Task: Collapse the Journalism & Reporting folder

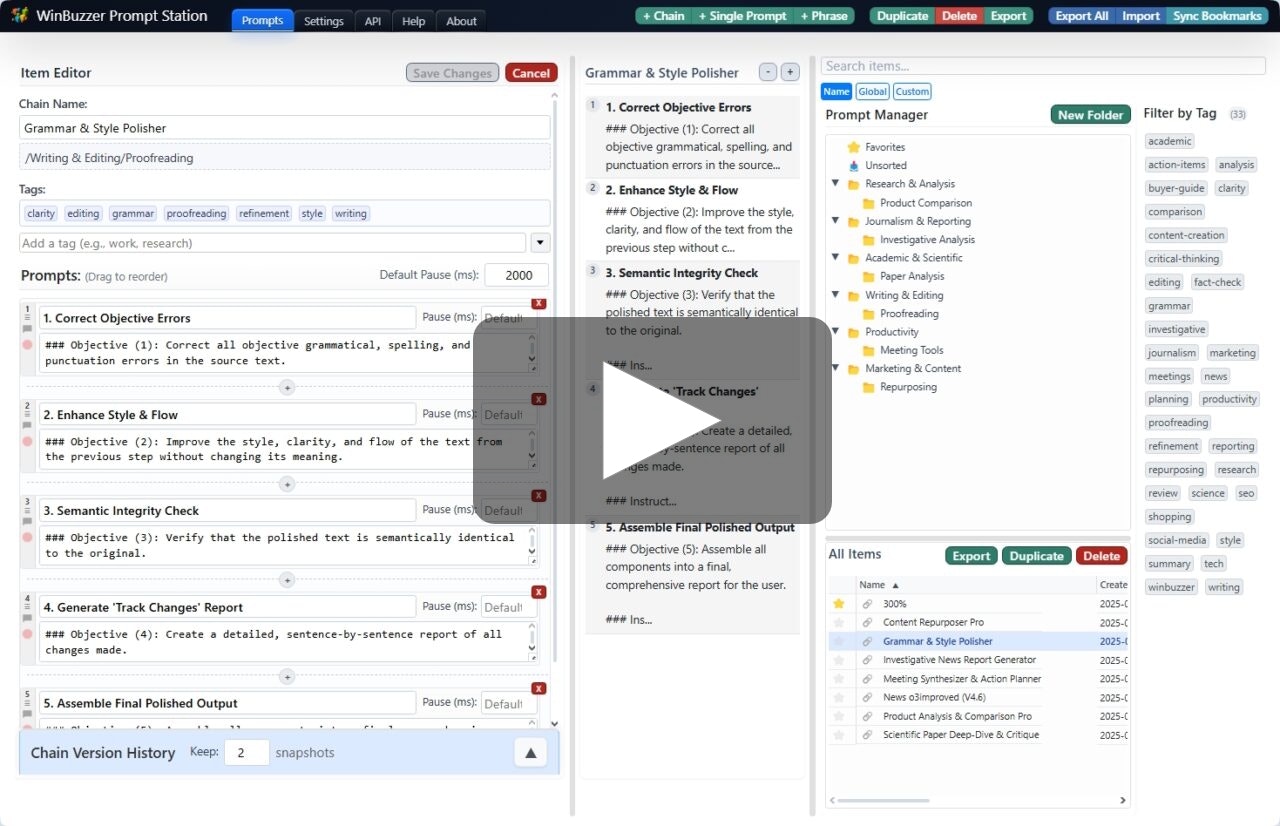Action: pyautogui.click(x=836, y=221)
